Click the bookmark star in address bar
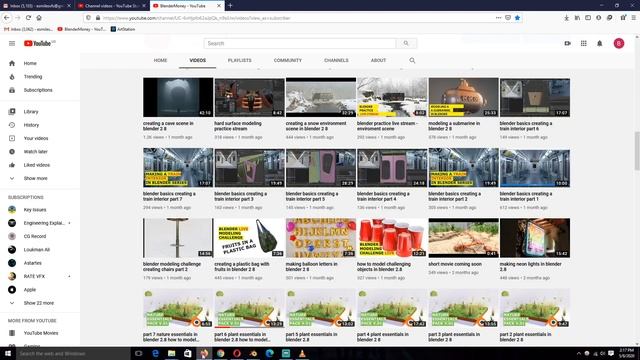The width and height of the screenshot is (640, 360). (517, 18)
